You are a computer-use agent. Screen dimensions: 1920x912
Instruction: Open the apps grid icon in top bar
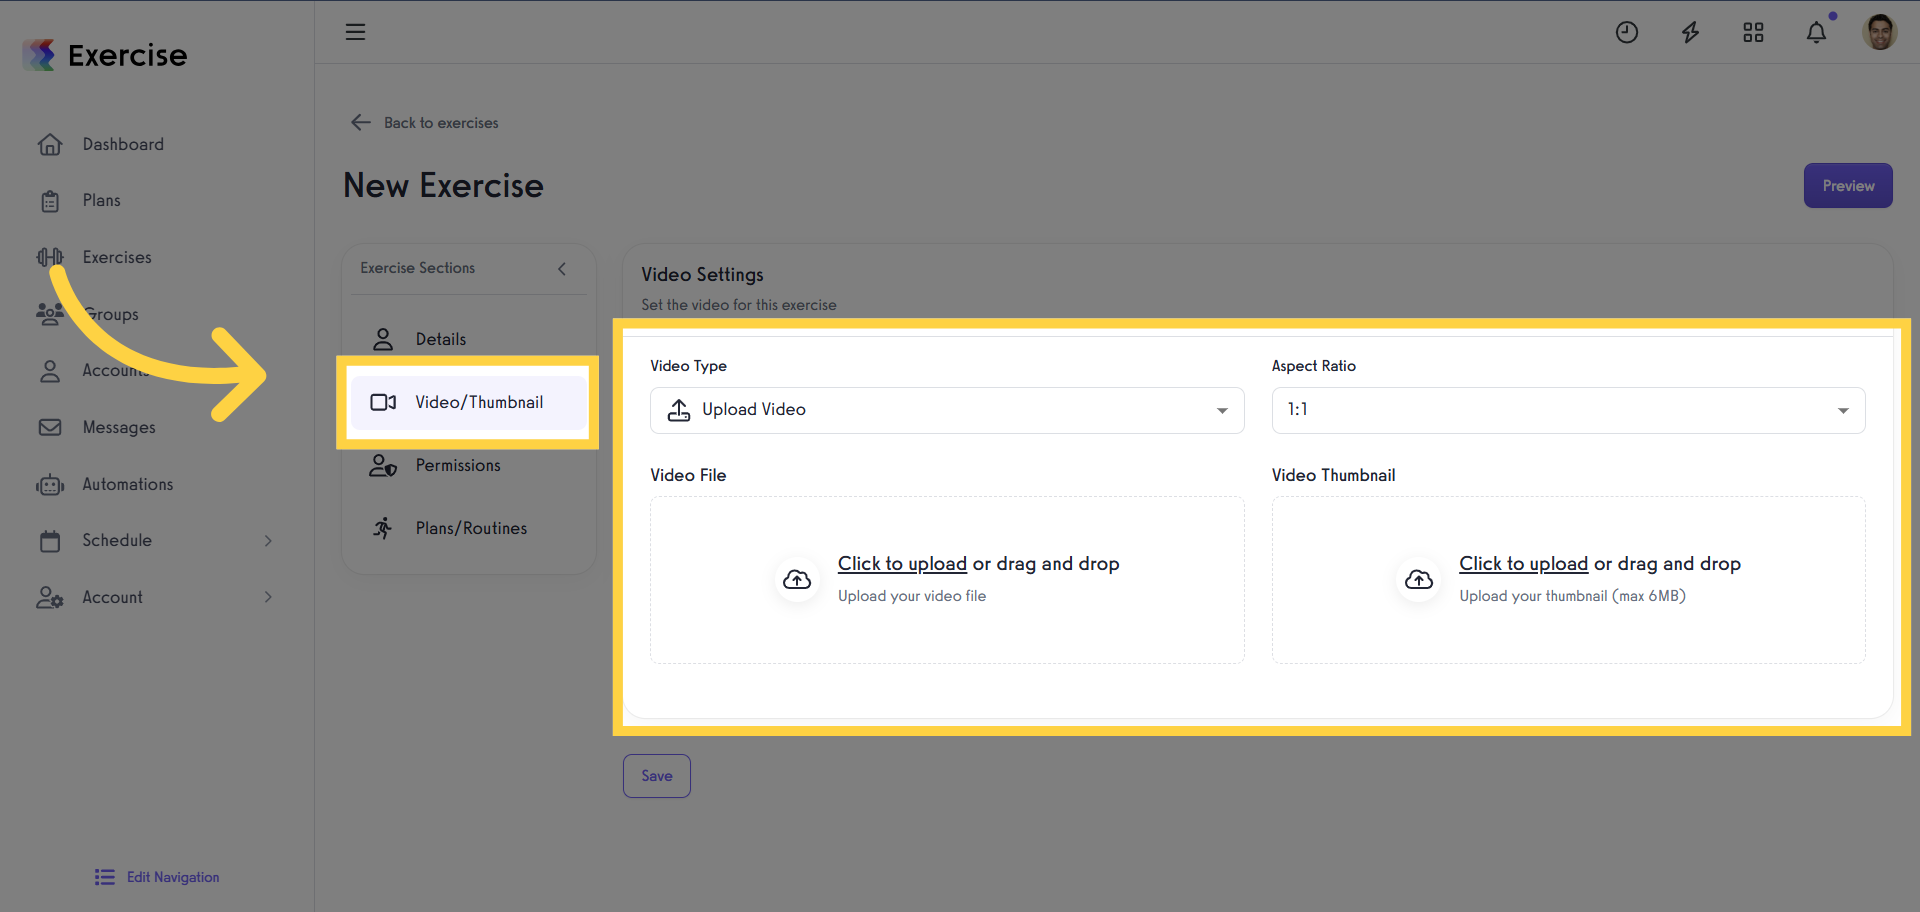tap(1753, 32)
